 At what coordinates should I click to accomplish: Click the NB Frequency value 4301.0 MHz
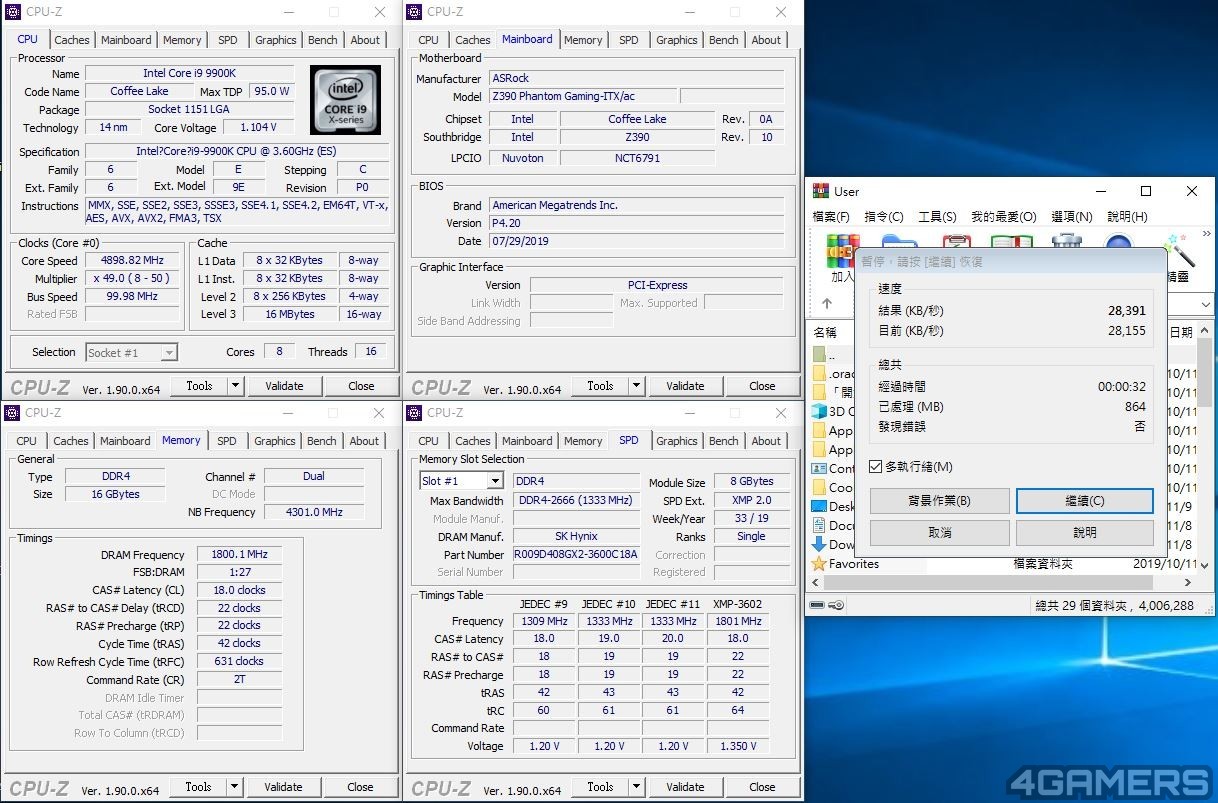click(x=314, y=513)
